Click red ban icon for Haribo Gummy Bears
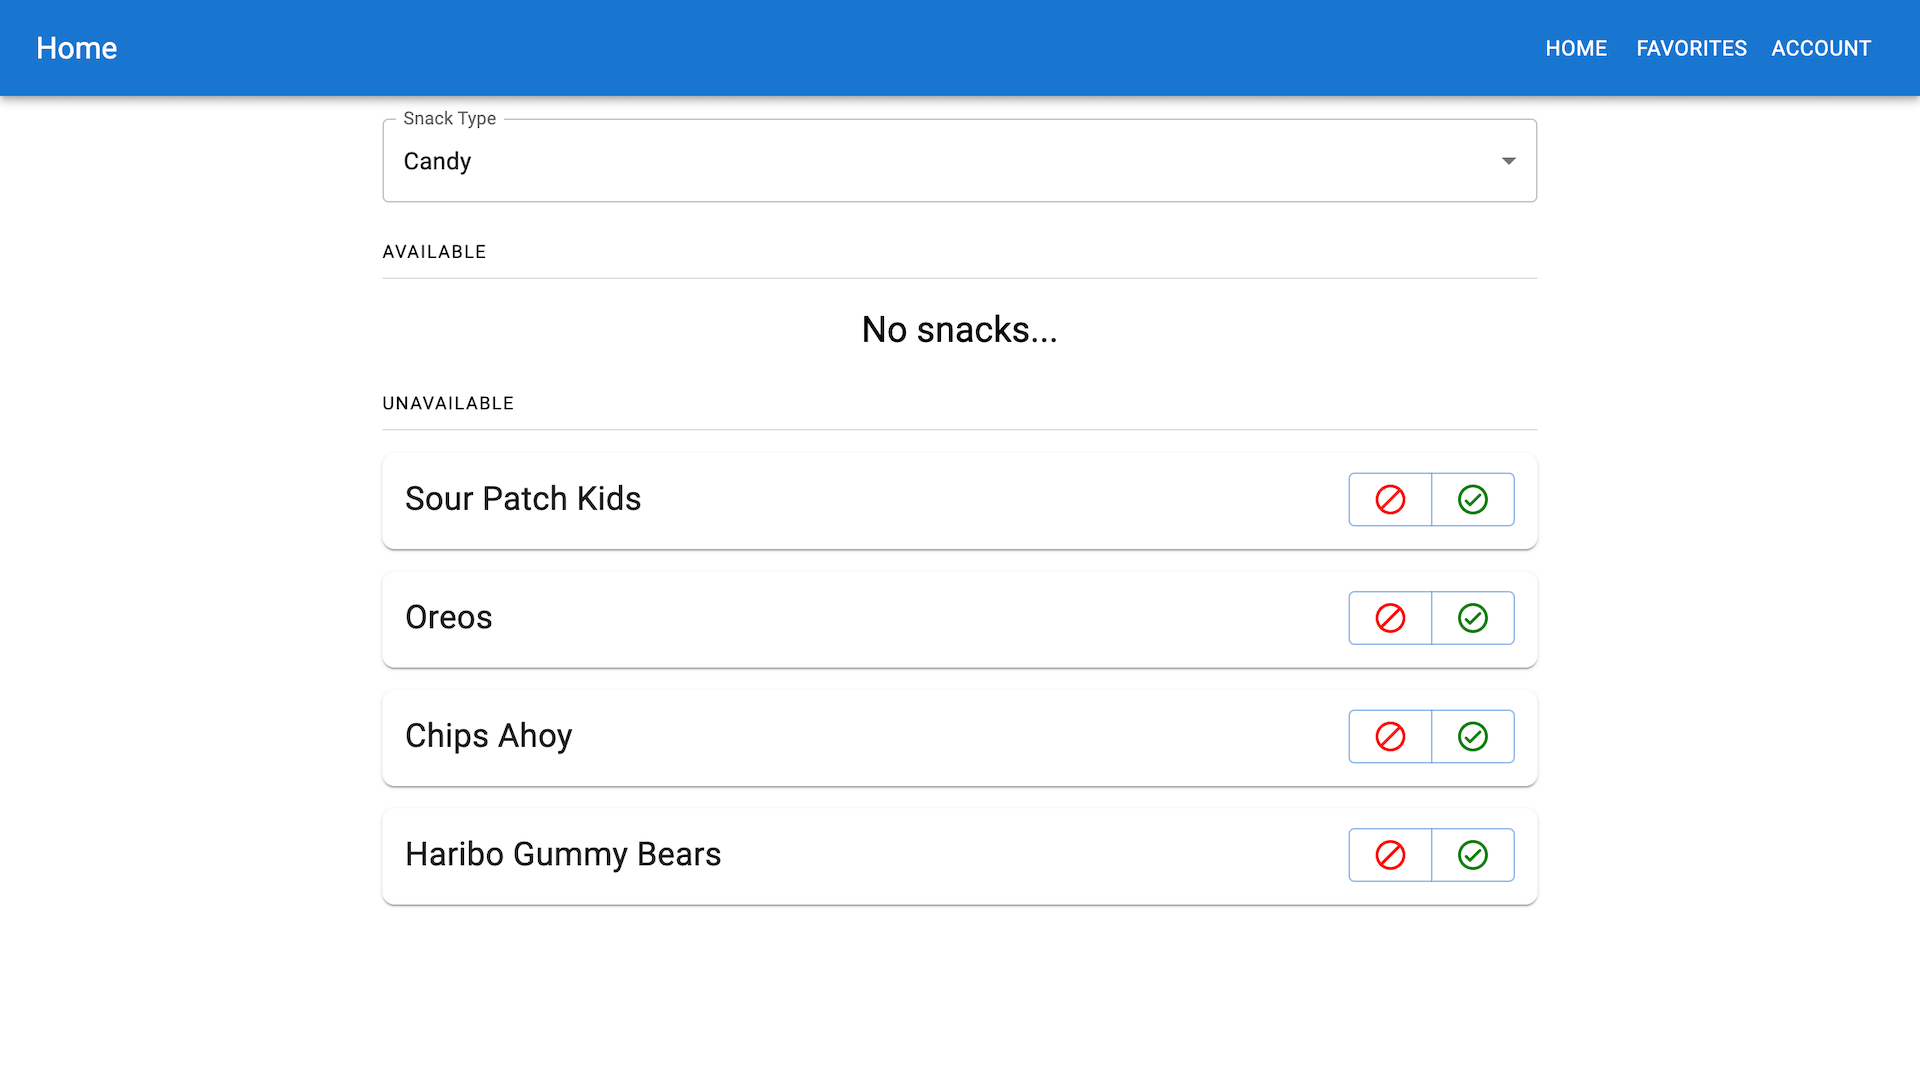Viewport: 1920px width, 1080px height. point(1390,855)
